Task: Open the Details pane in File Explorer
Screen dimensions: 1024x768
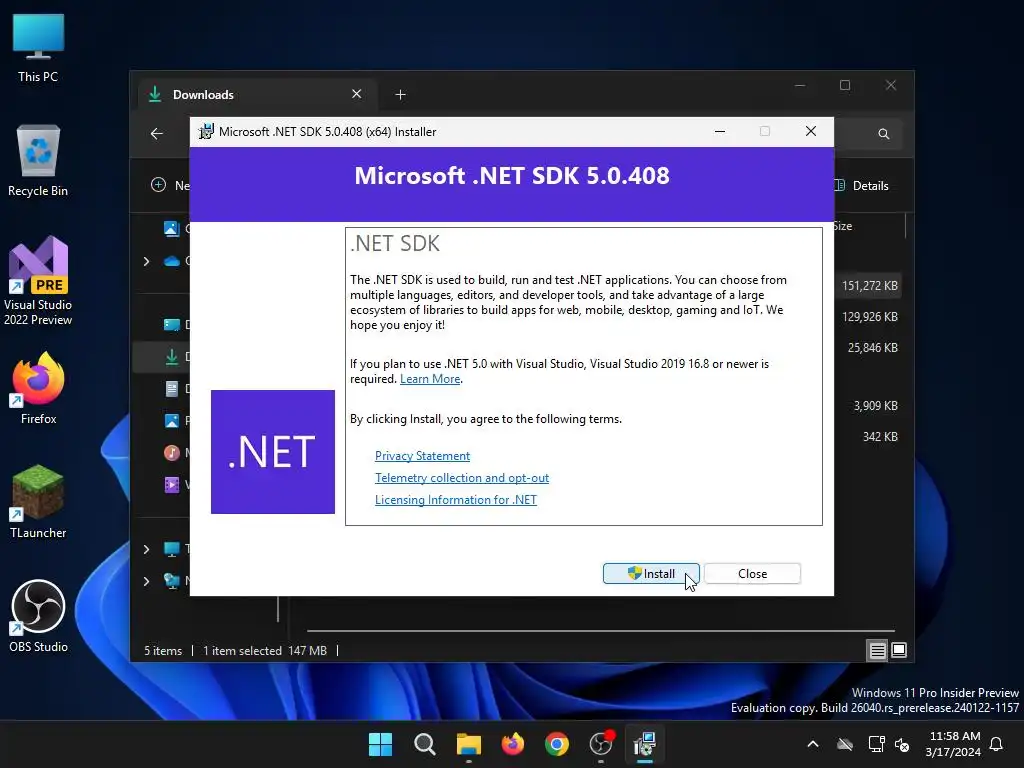Action: point(862,185)
